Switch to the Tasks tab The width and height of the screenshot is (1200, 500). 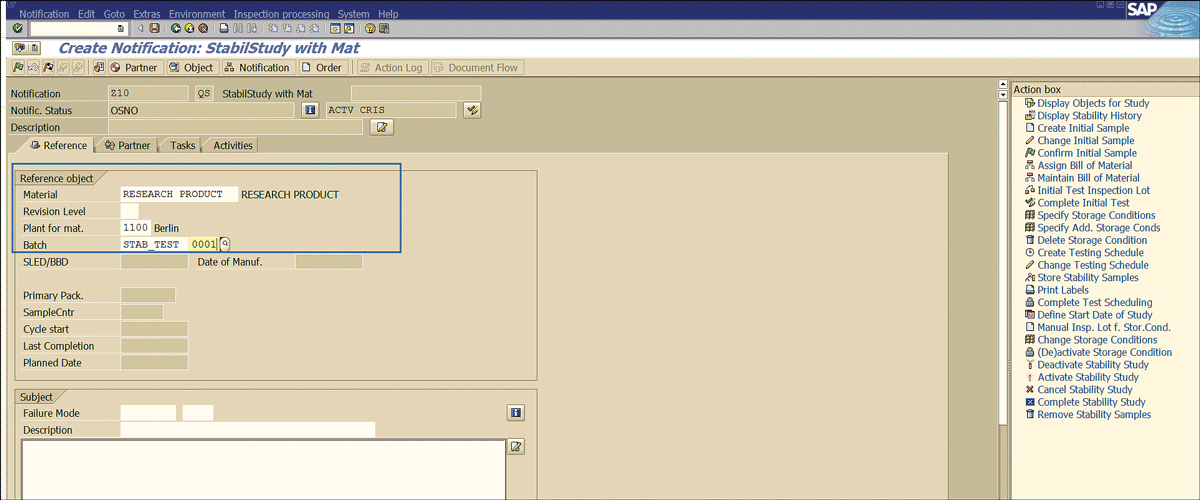(181, 145)
